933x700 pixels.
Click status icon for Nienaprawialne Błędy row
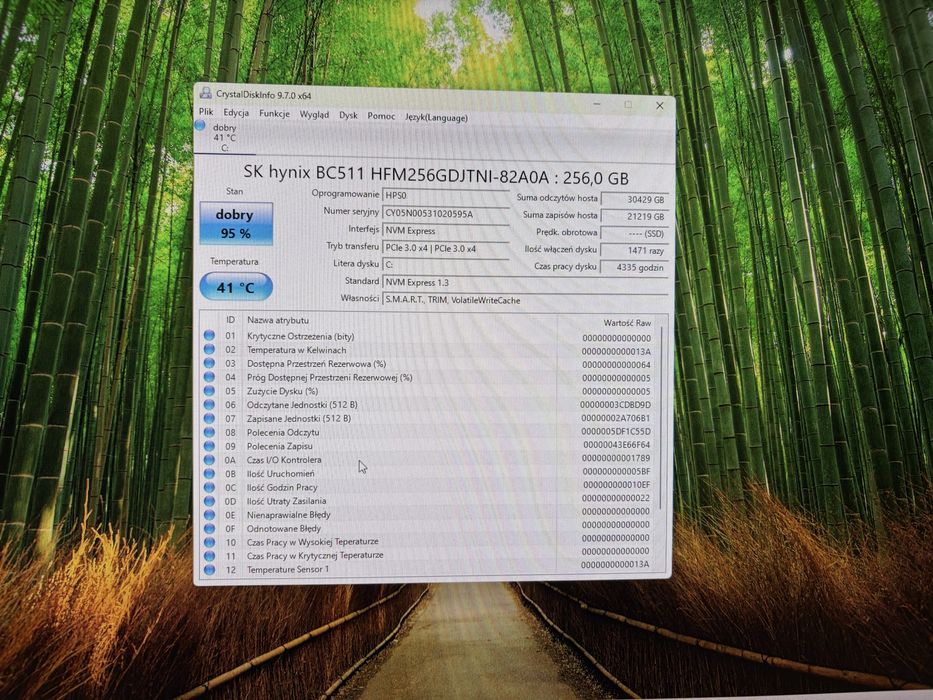209,514
